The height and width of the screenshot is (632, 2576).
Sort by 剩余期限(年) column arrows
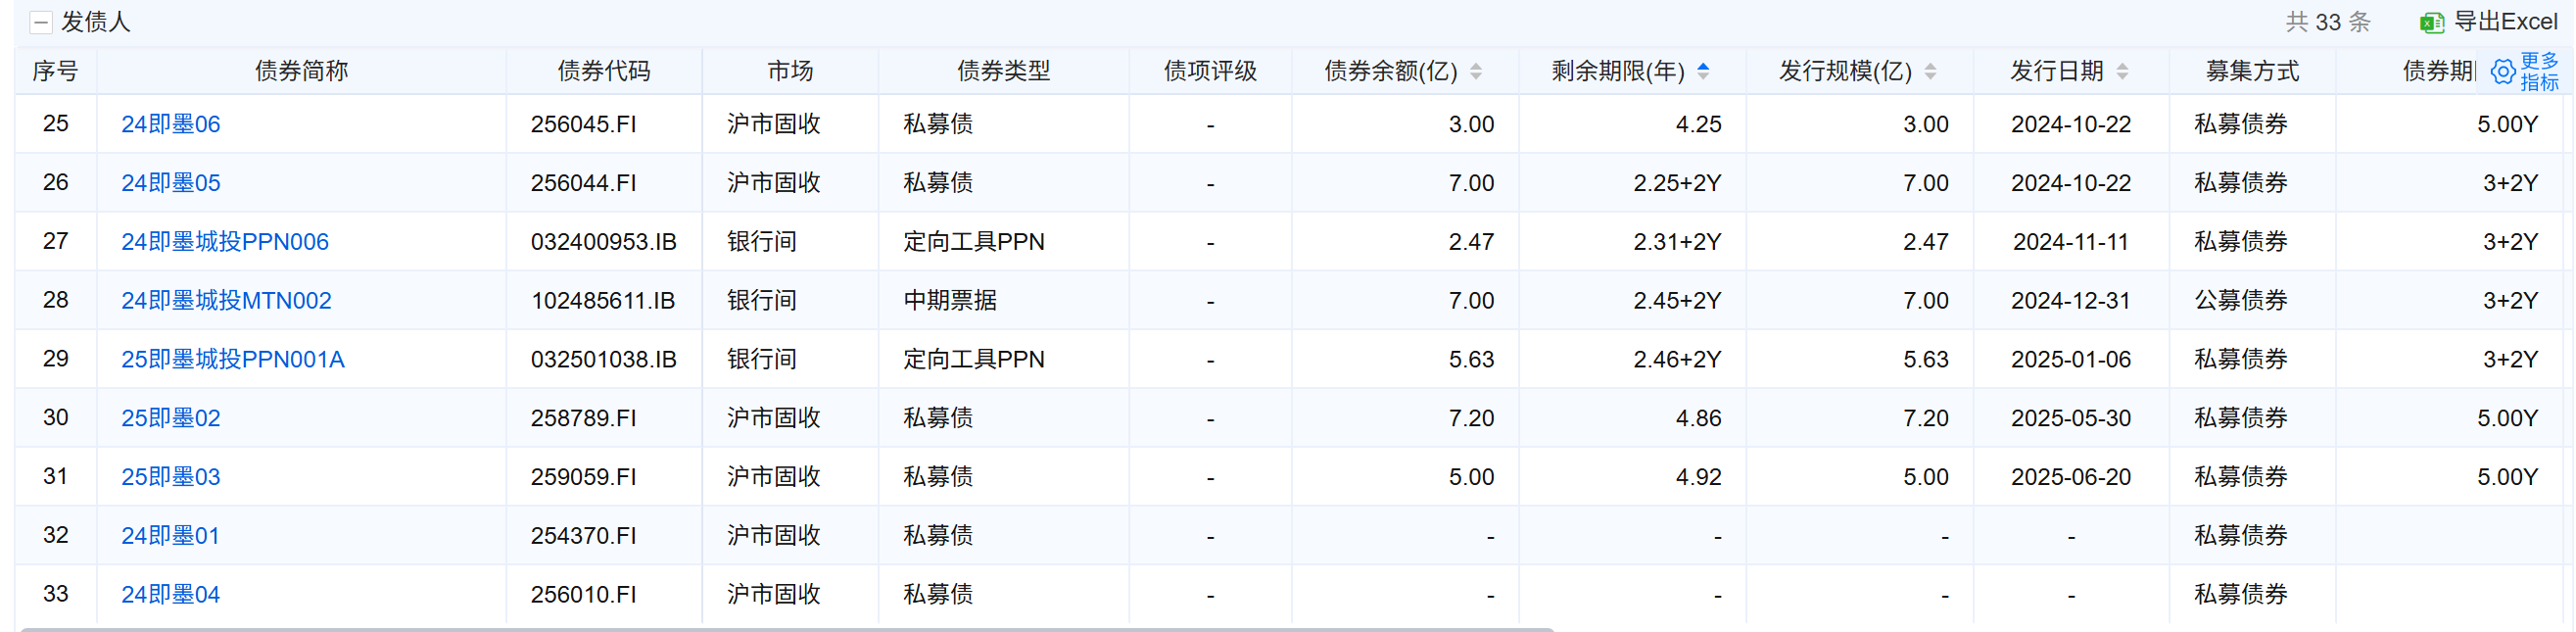click(x=1703, y=72)
